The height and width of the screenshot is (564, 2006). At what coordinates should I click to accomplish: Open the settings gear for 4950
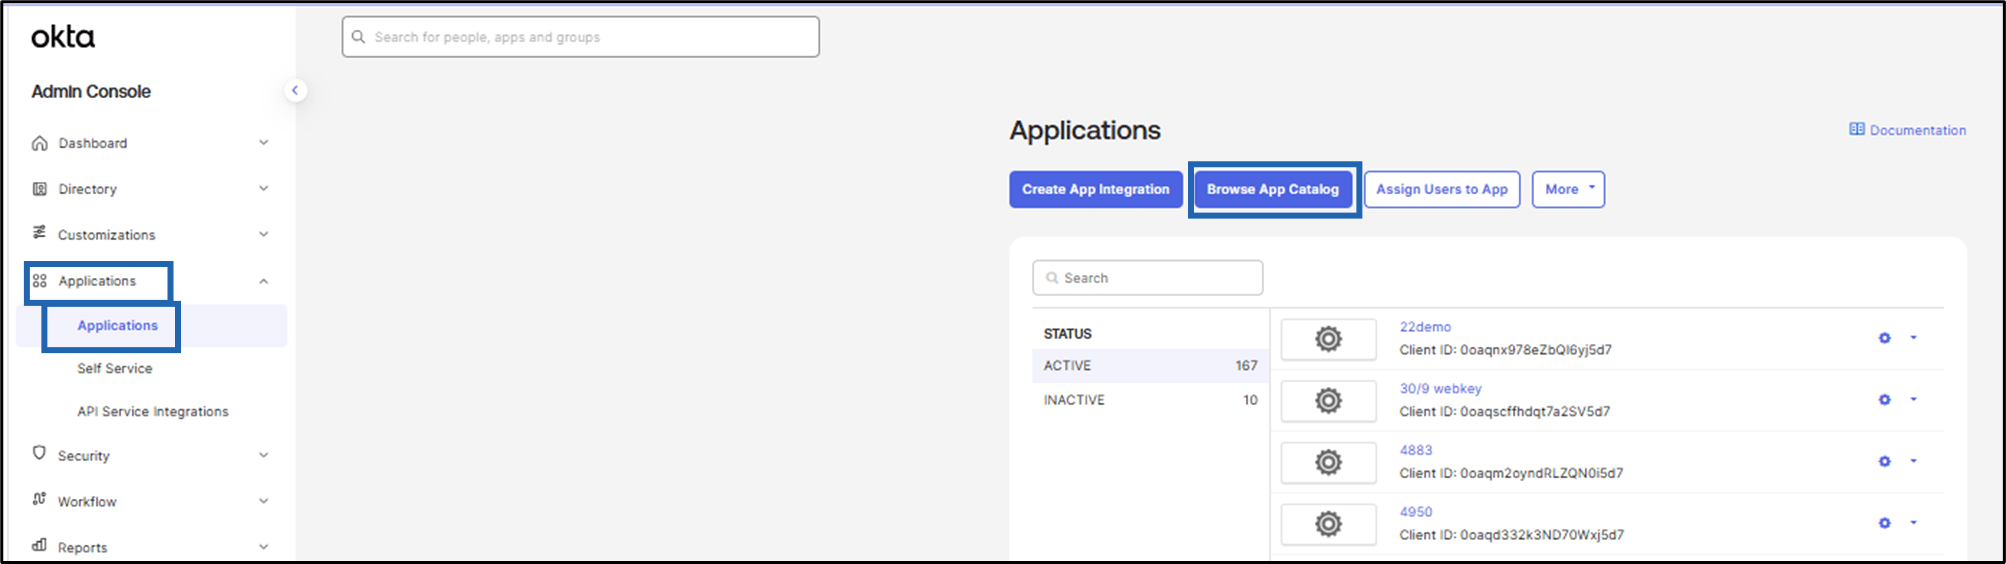pos(1885,523)
